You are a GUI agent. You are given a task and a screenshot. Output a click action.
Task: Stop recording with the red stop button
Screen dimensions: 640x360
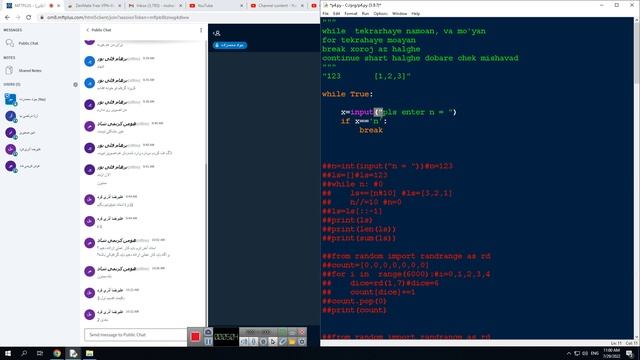pos(195,337)
